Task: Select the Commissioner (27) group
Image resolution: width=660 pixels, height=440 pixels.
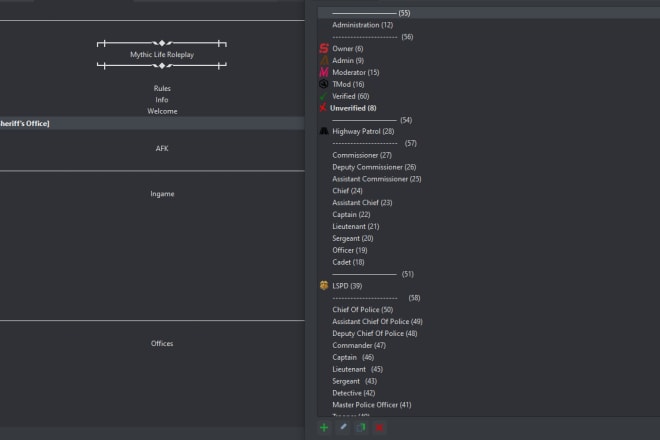Action: pos(362,155)
